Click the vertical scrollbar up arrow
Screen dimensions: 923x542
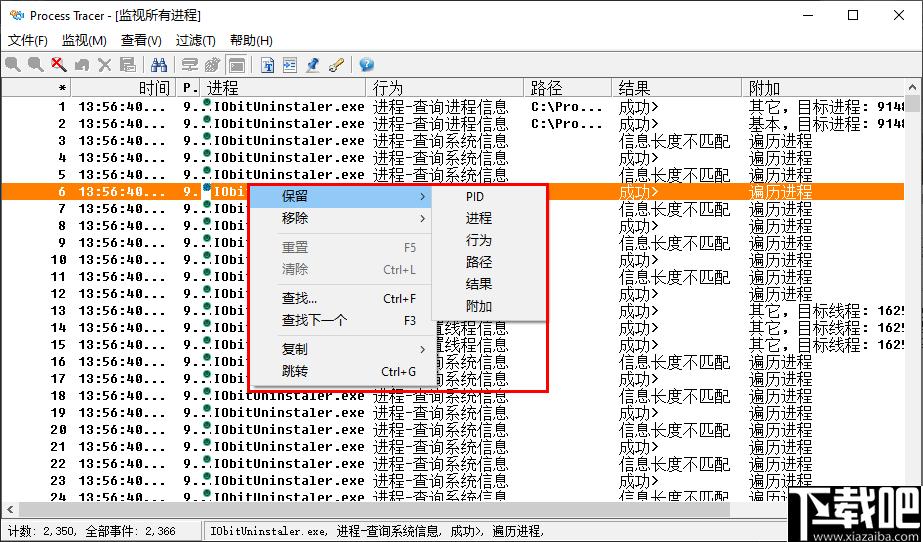click(x=914, y=88)
